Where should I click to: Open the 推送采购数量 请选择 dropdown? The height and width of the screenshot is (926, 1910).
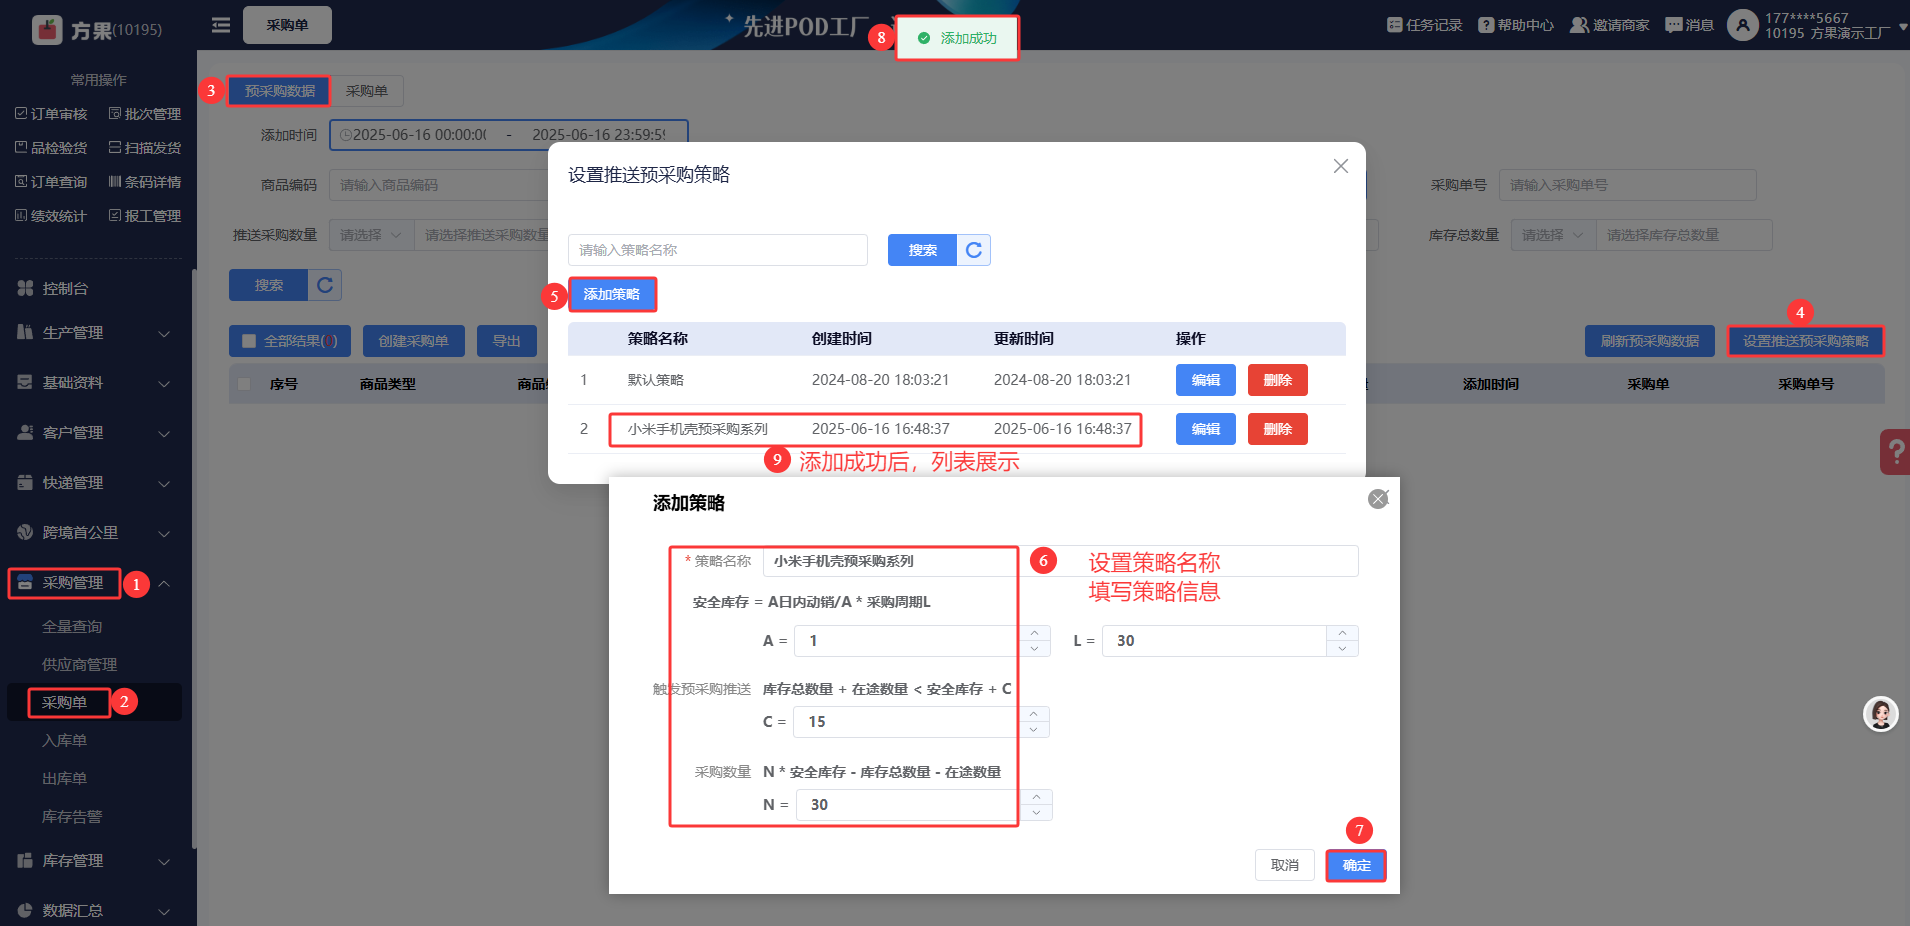click(x=371, y=235)
